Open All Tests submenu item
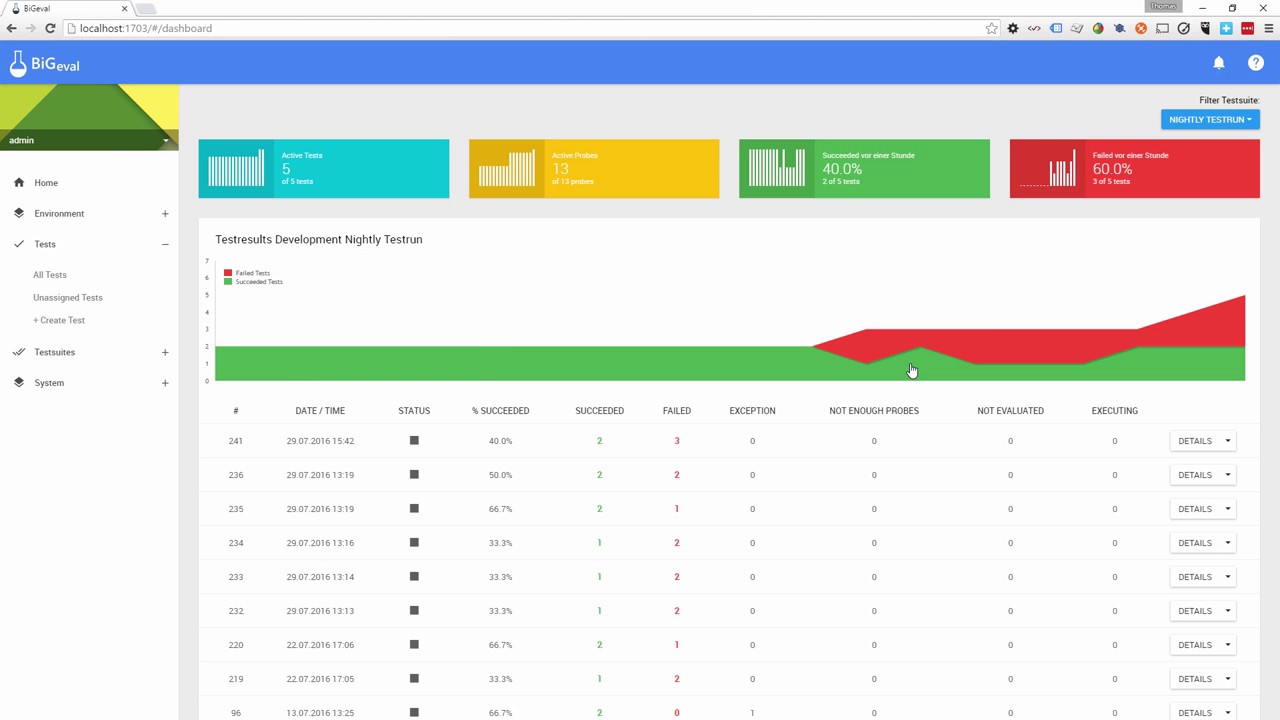 point(50,275)
